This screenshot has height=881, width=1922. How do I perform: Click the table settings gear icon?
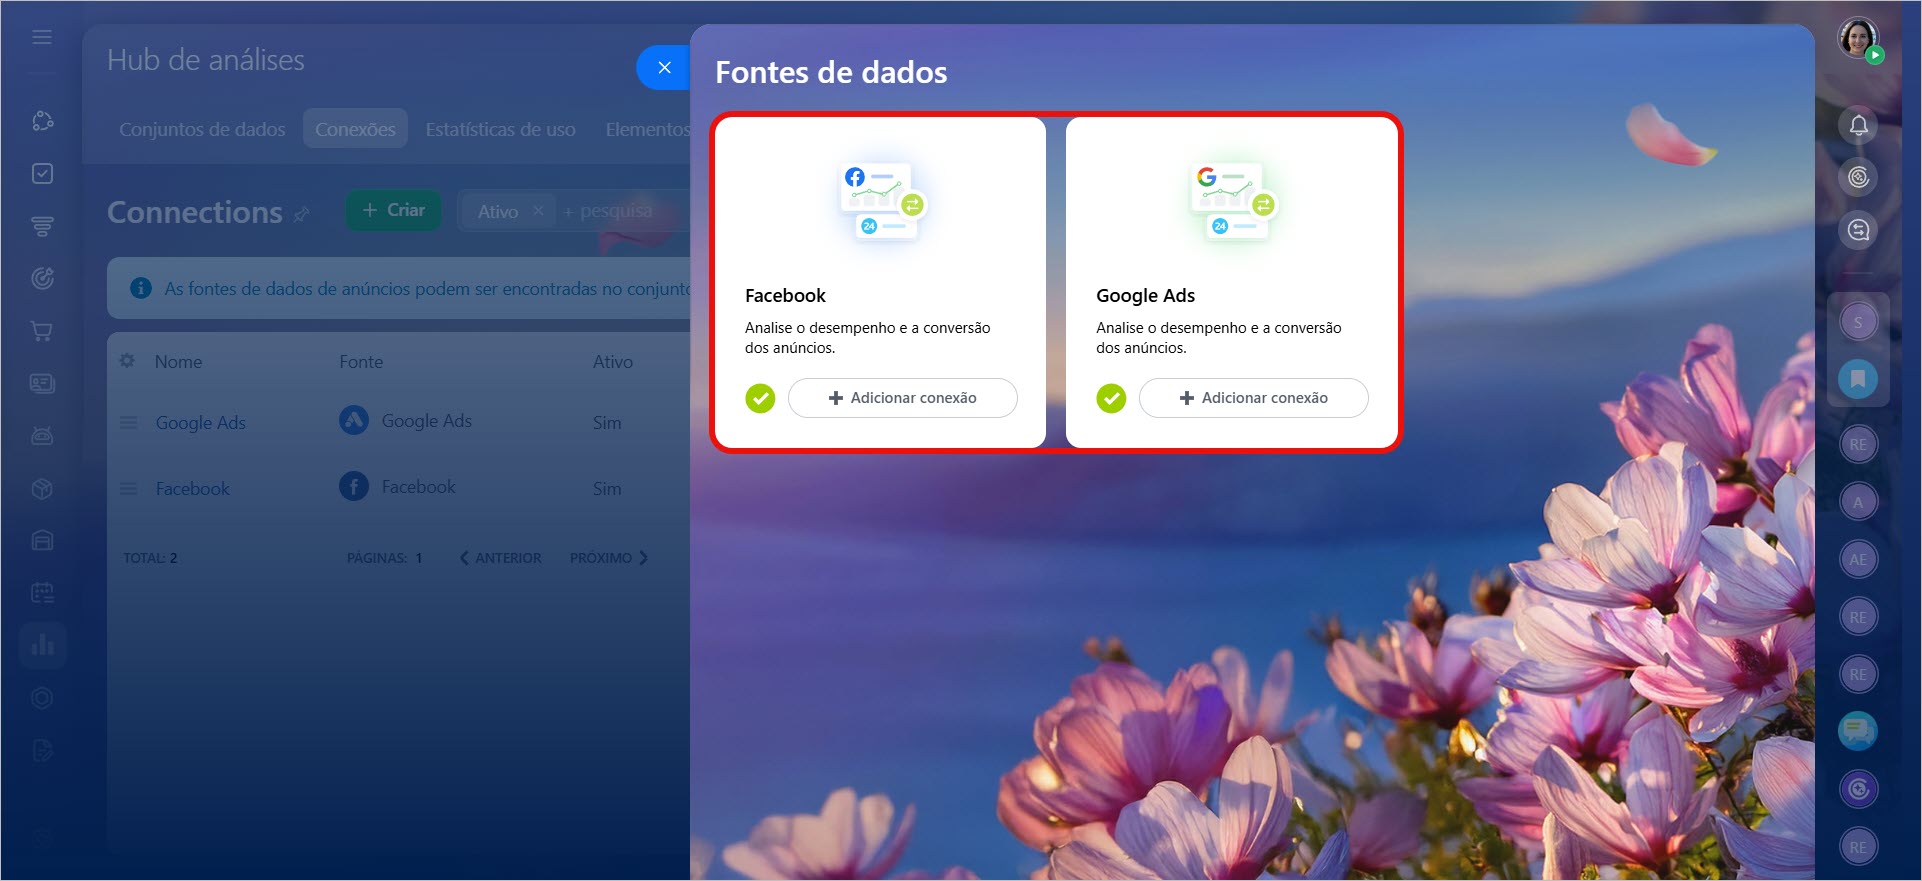[127, 360]
